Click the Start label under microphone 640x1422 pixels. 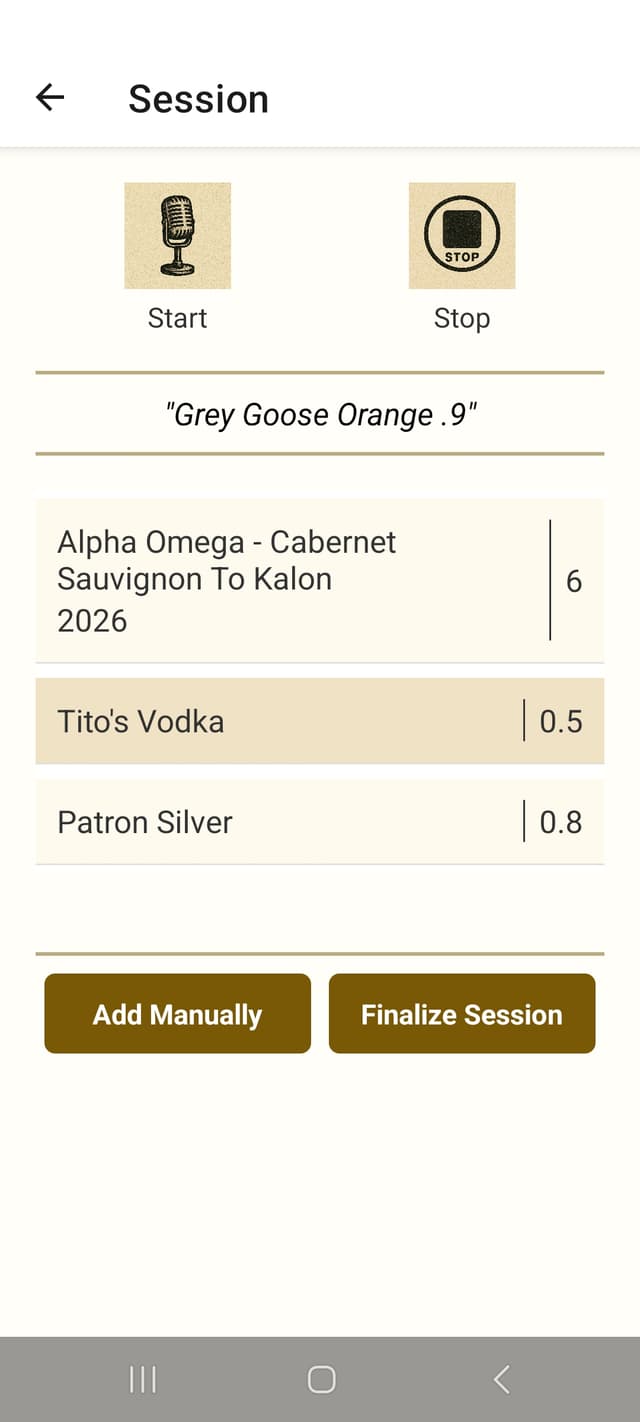coord(177,318)
